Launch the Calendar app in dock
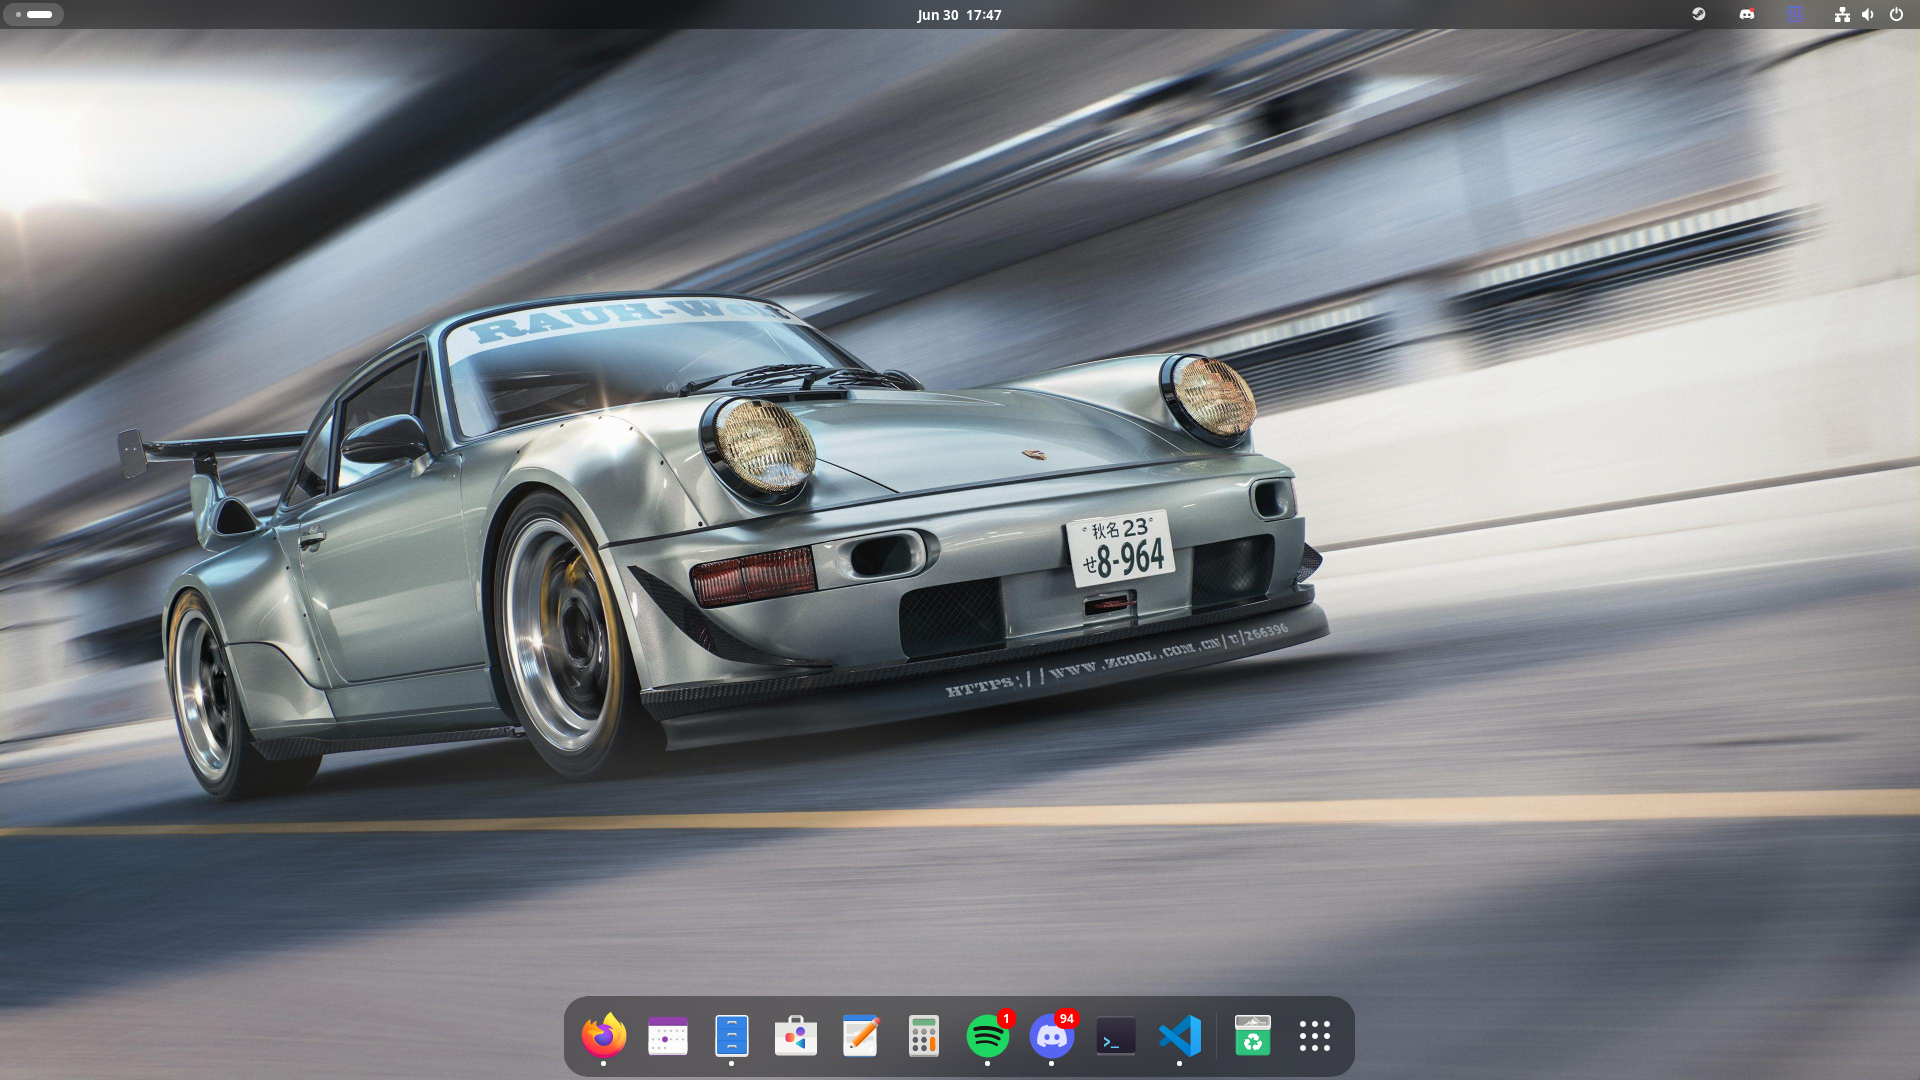 (668, 1036)
